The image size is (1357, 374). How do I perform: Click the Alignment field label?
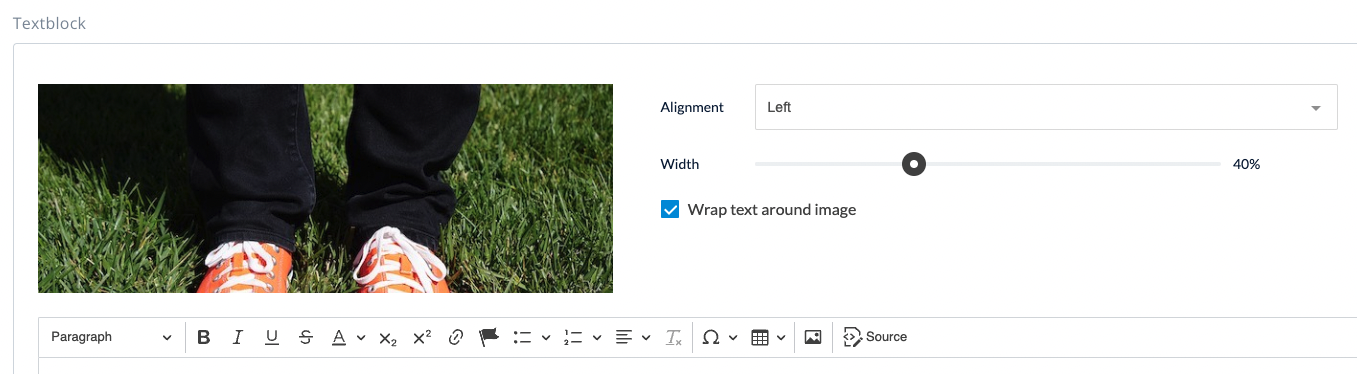pyautogui.click(x=692, y=107)
